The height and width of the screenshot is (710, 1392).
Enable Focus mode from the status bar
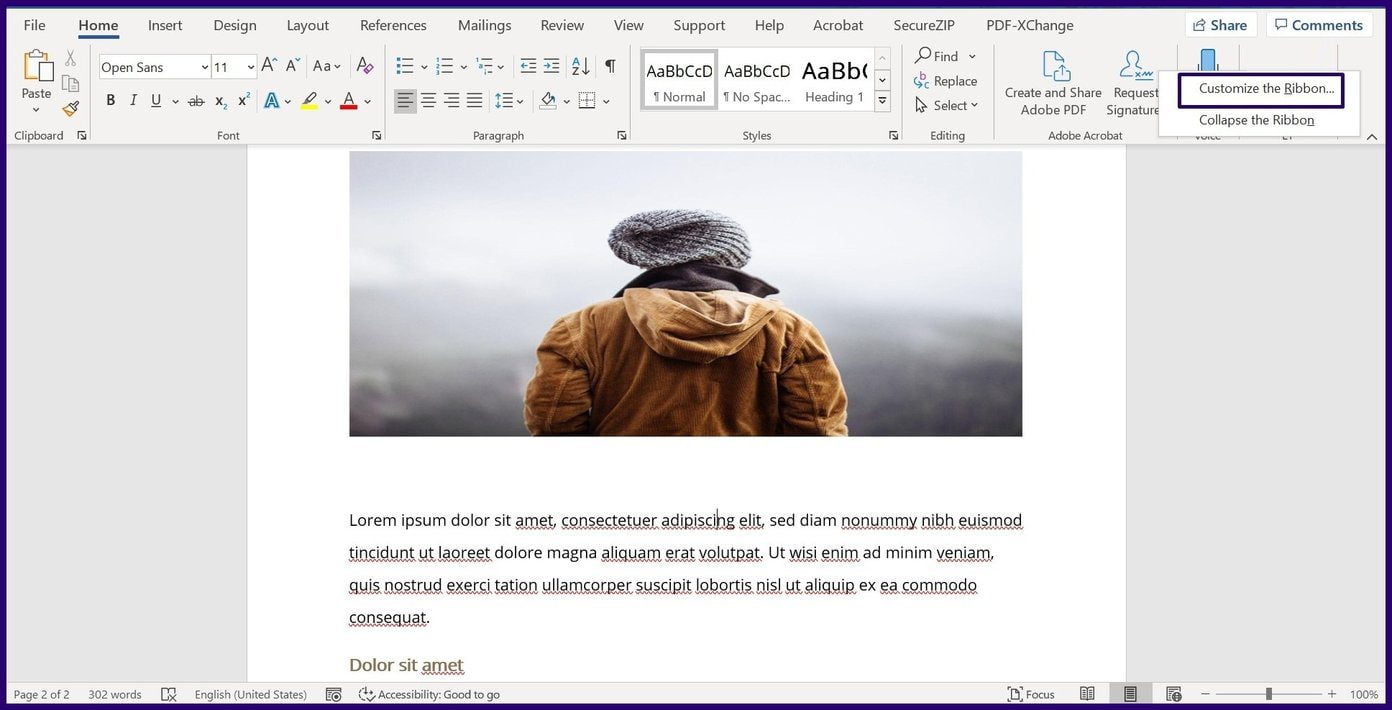click(1035, 694)
